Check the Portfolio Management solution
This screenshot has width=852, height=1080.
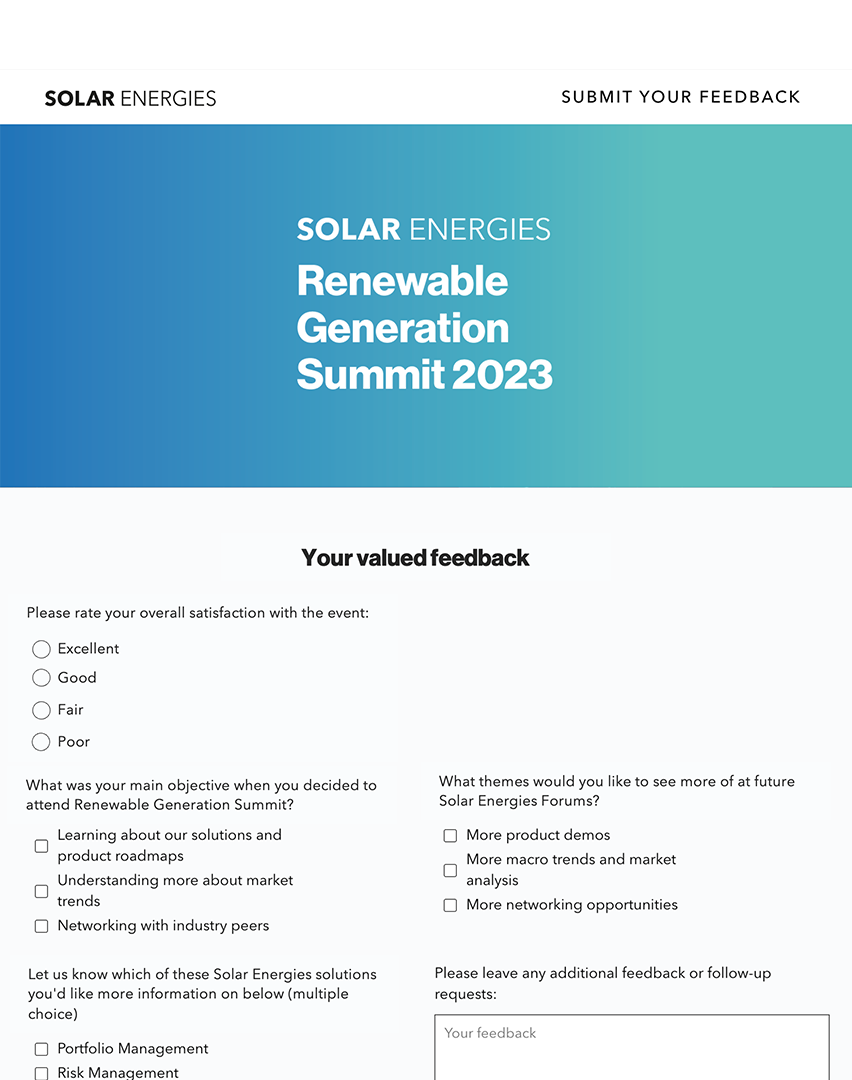click(42, 1049)
